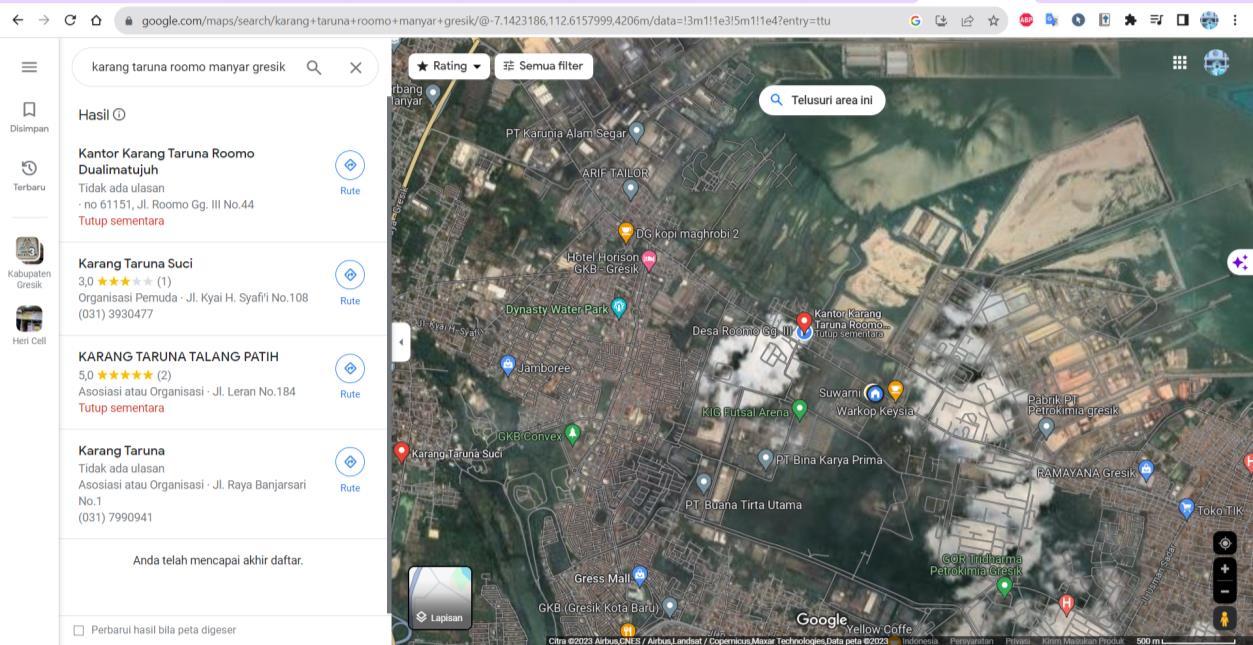Collapse the side results panel
The width and height of the screenshot is (1253, 645).
(x=401, y=342)
